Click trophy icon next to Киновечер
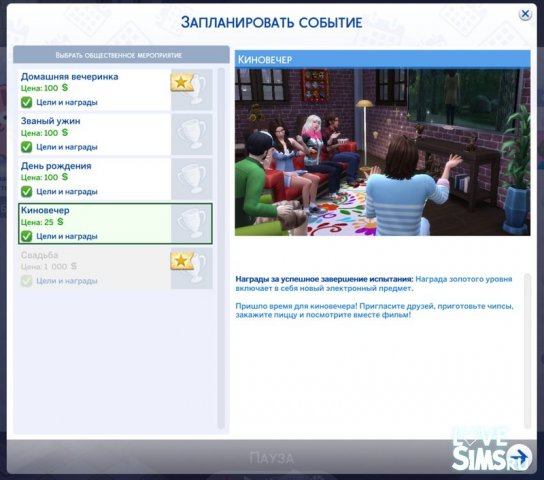This screenshot has height=480, width=544. click(x=192, y=223)
